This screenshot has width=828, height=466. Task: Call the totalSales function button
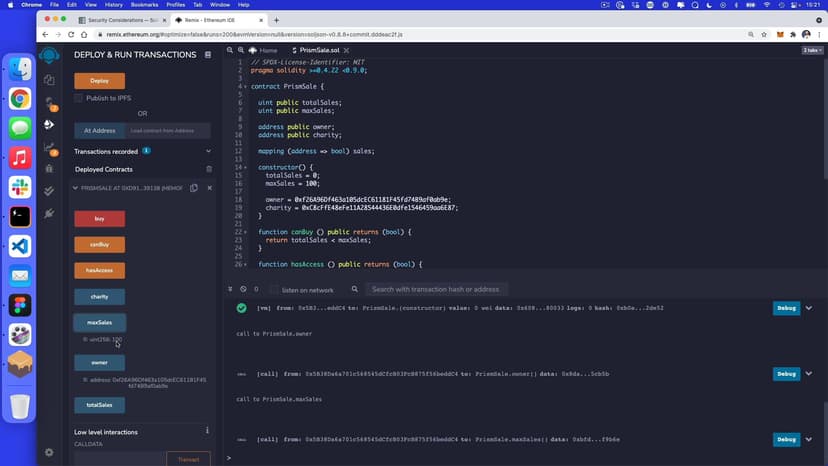point(99,404)
